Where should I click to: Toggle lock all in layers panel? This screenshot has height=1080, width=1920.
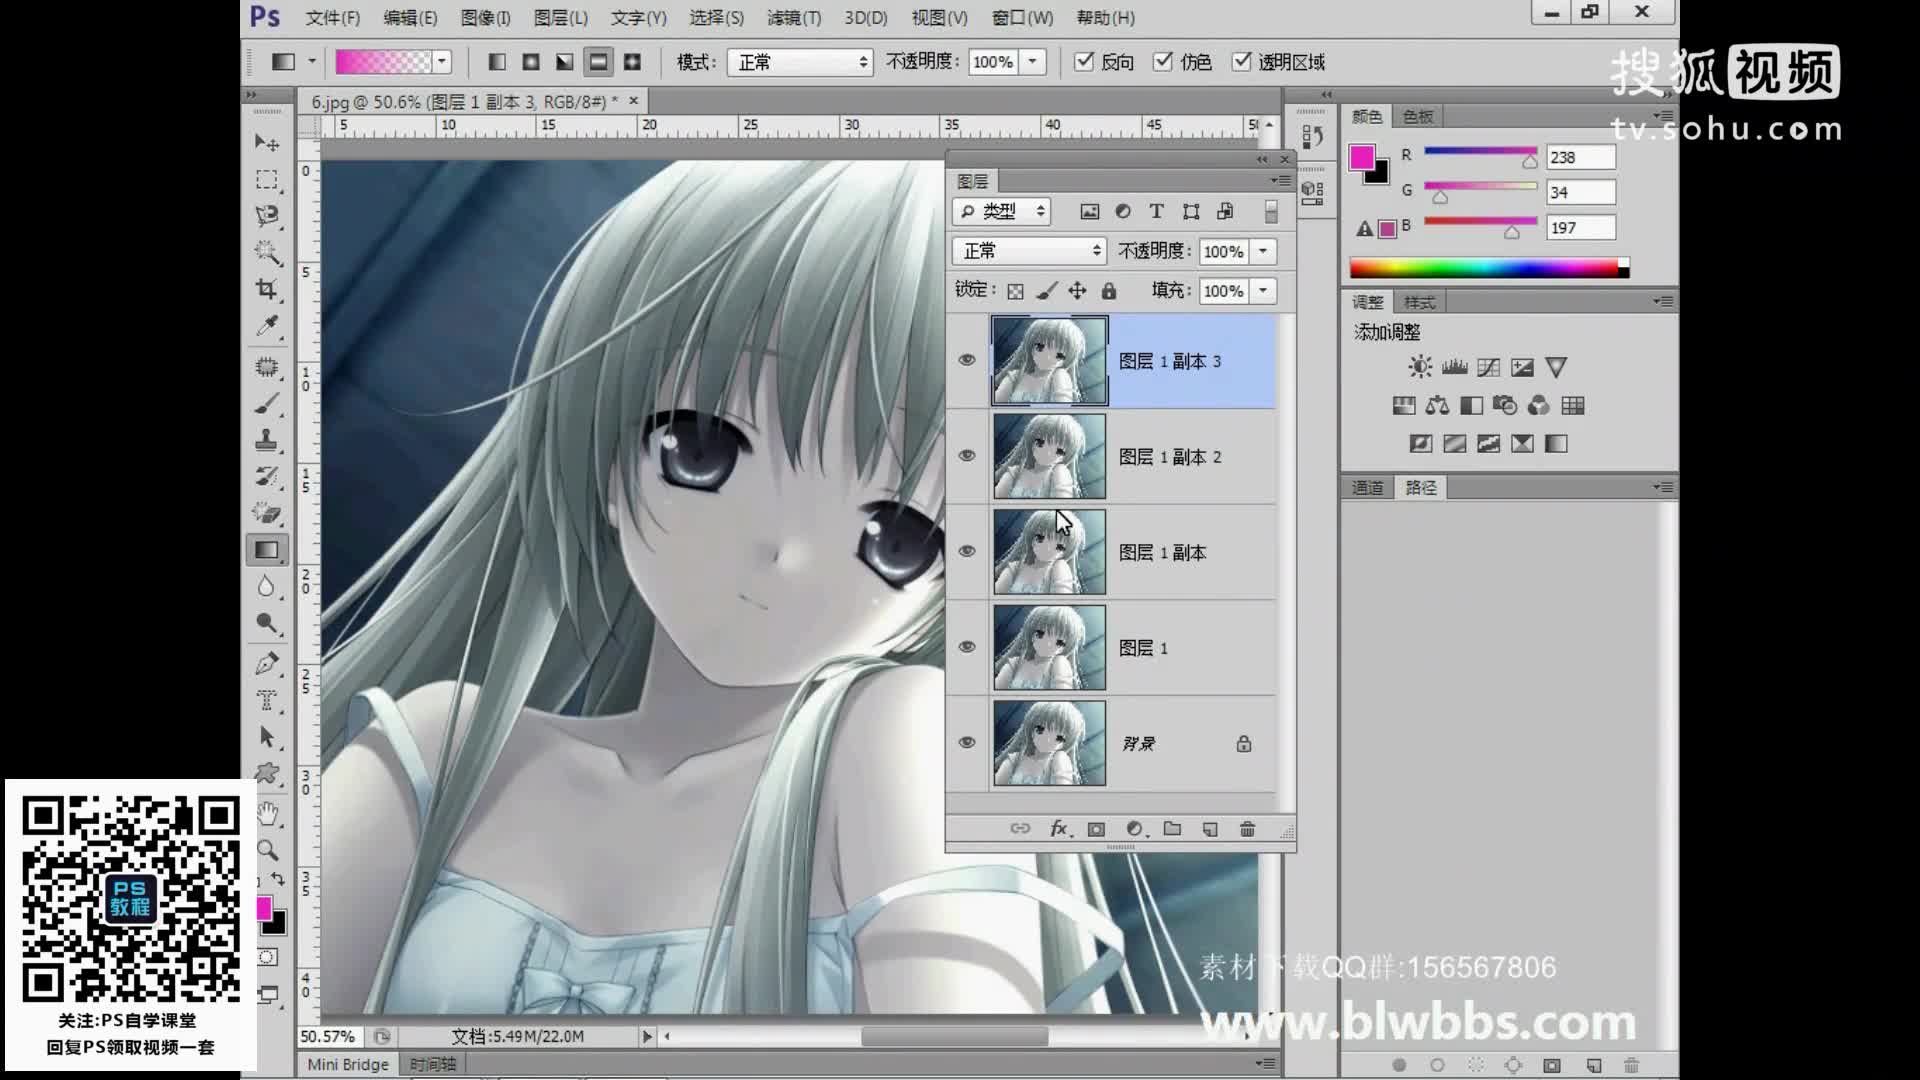[x=1109, y=291]
